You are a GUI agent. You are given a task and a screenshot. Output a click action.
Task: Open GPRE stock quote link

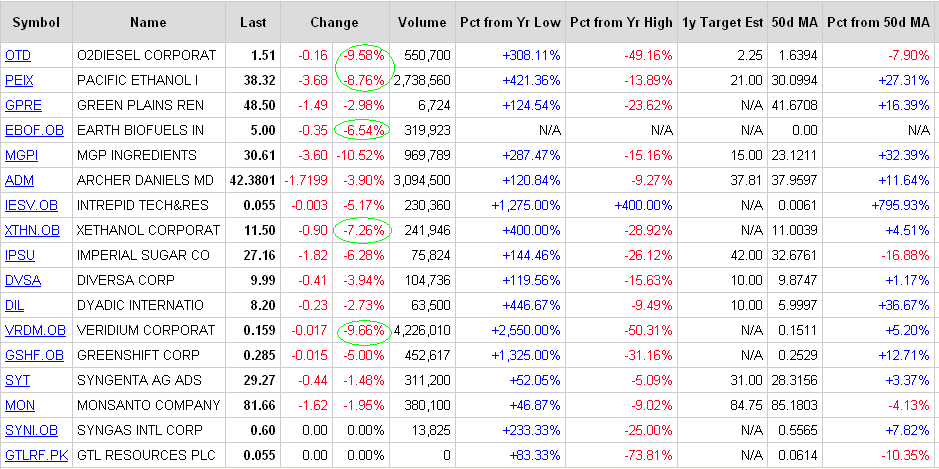click(x=22, y=105)
